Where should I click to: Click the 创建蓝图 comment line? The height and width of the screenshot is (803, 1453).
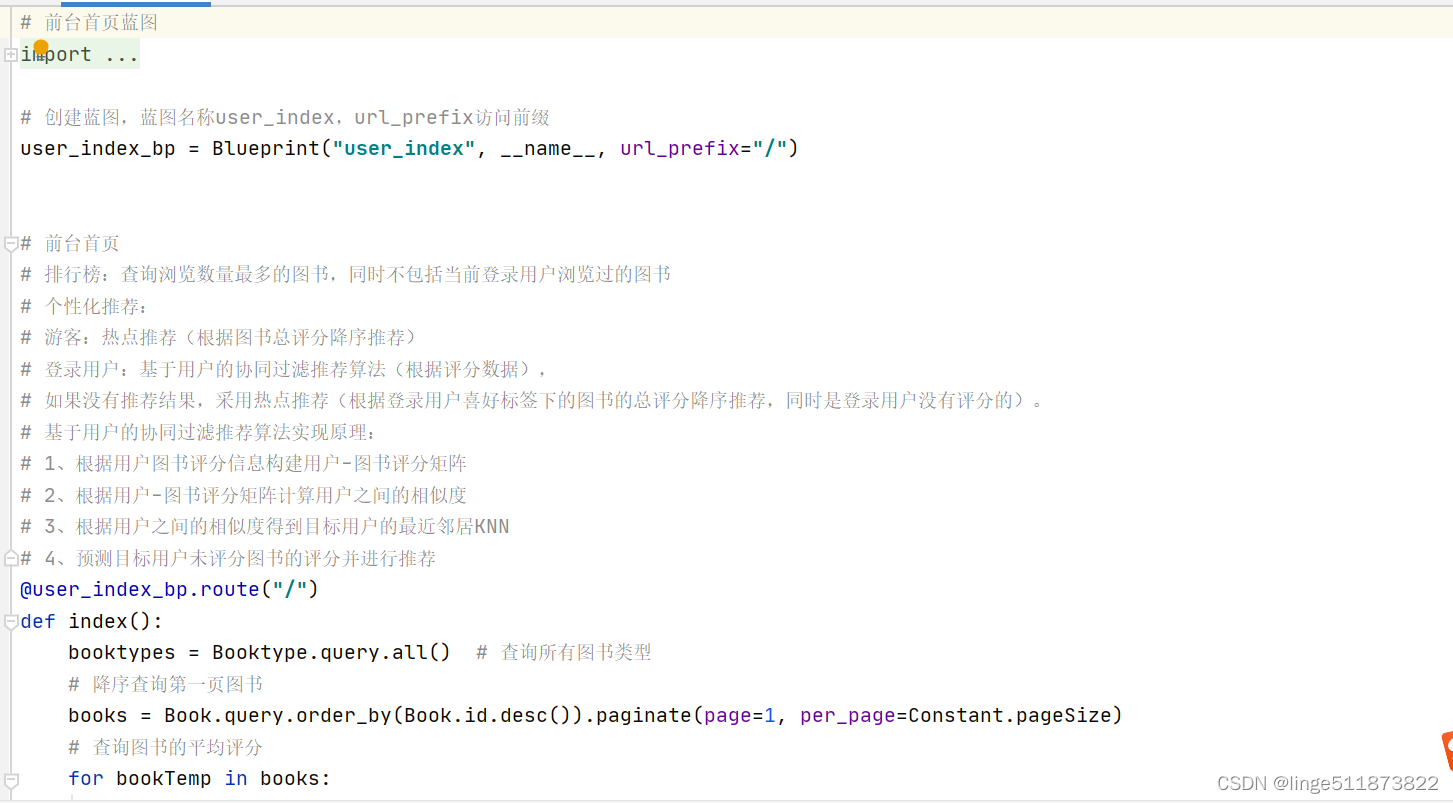click(285, 118)
